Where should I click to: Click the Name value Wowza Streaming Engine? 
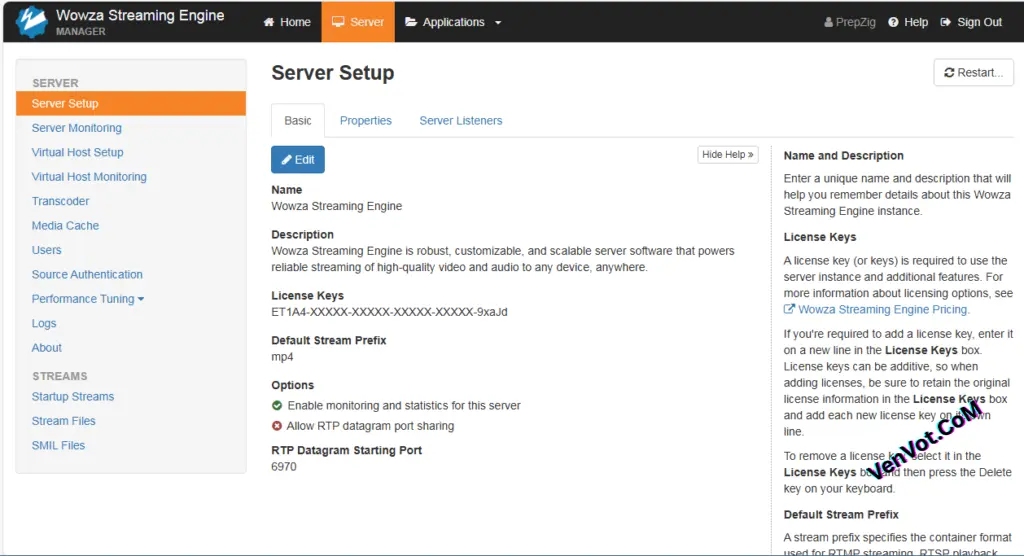[336, 206]
